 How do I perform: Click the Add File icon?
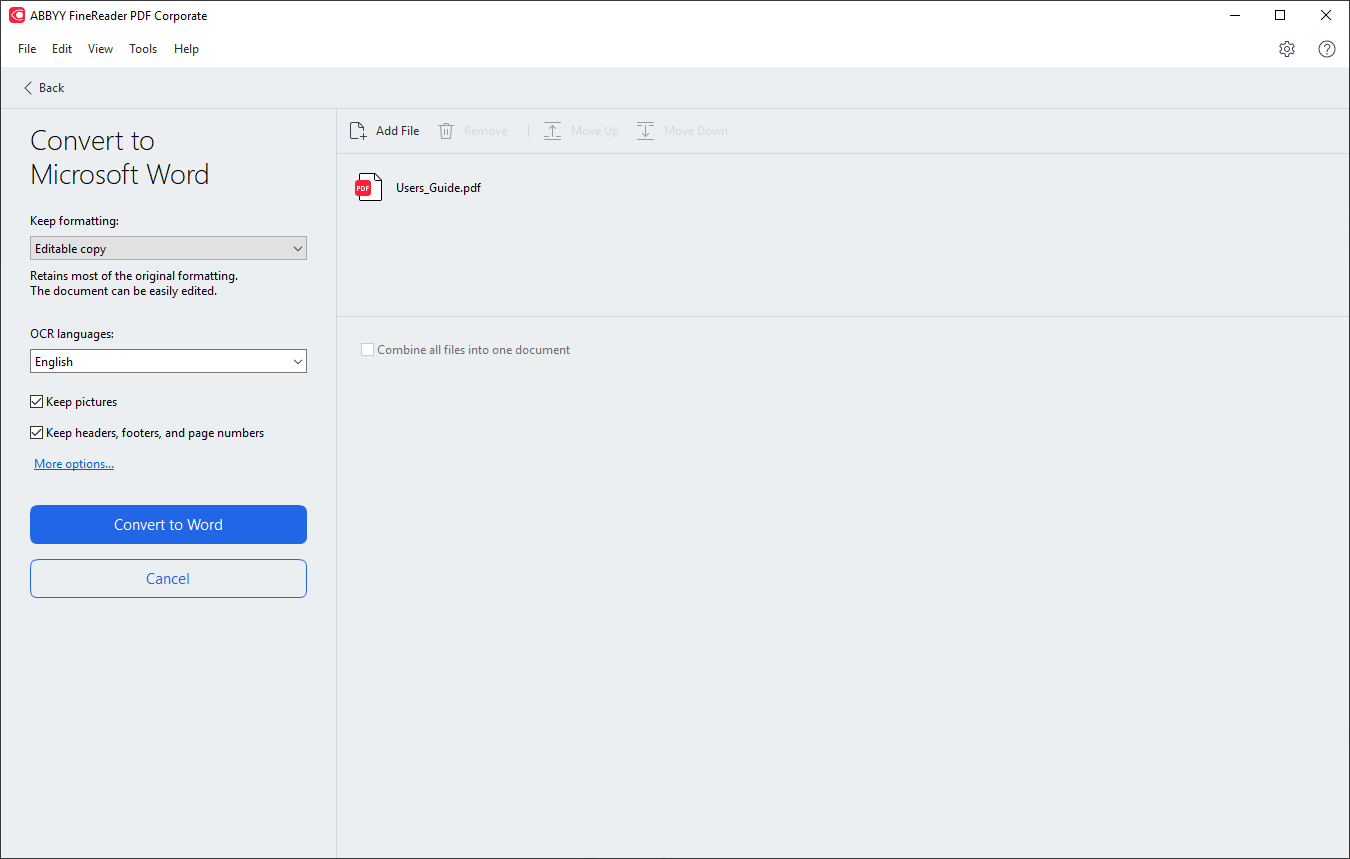[357, 130]
